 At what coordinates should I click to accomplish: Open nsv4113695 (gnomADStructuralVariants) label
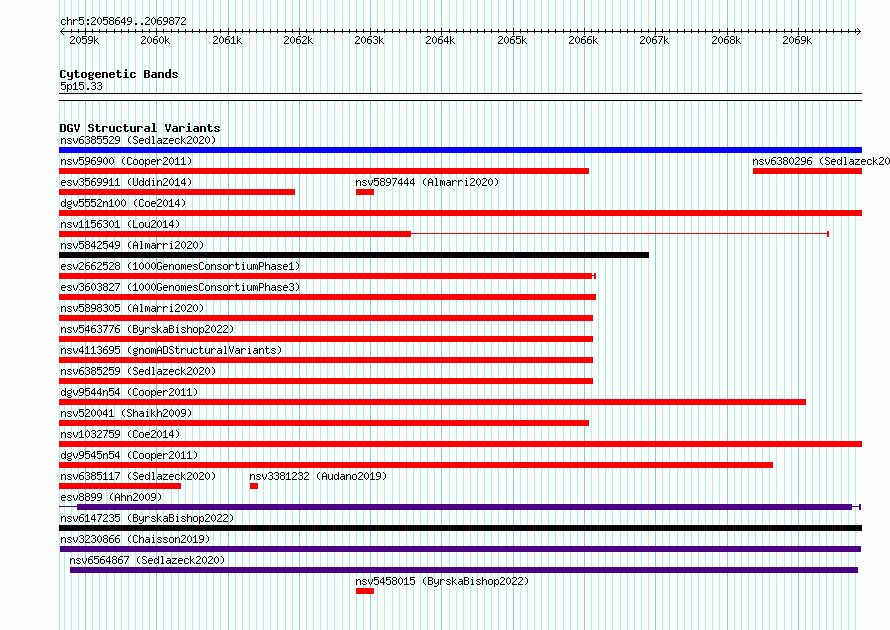pos(171,350)
